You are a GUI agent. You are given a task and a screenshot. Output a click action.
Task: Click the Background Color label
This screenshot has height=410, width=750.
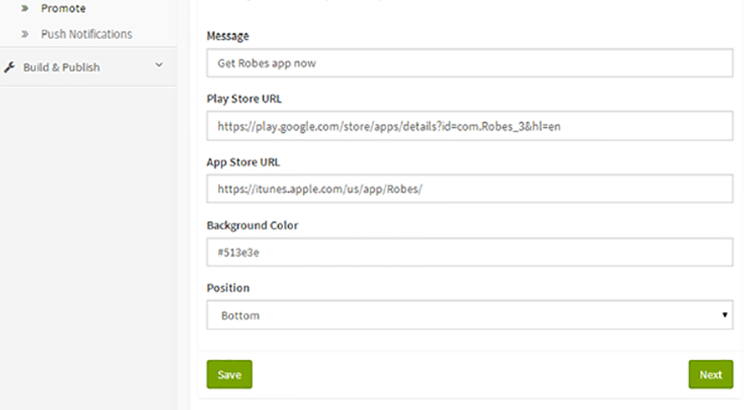point(252,225)
